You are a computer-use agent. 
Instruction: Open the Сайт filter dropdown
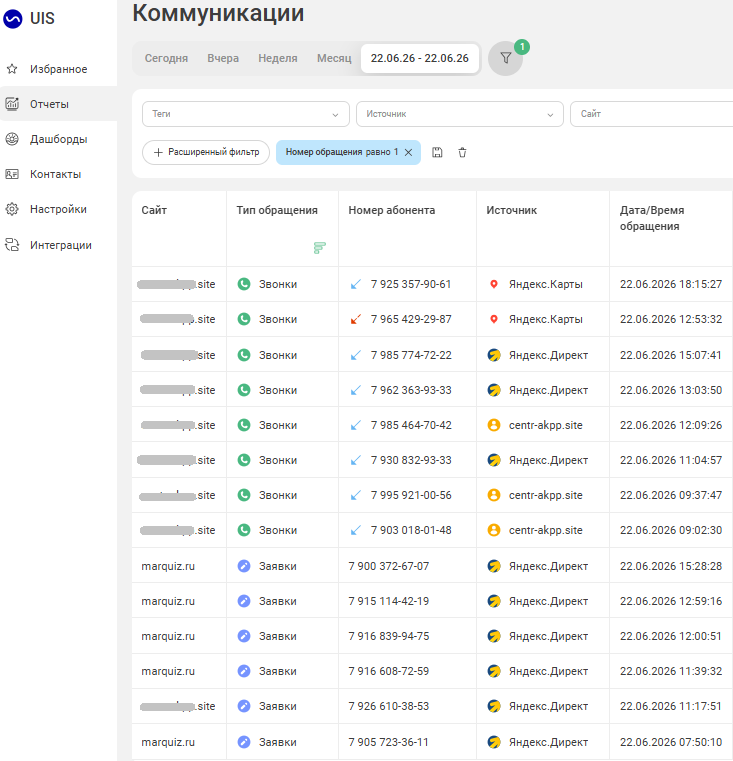(651, 114)
